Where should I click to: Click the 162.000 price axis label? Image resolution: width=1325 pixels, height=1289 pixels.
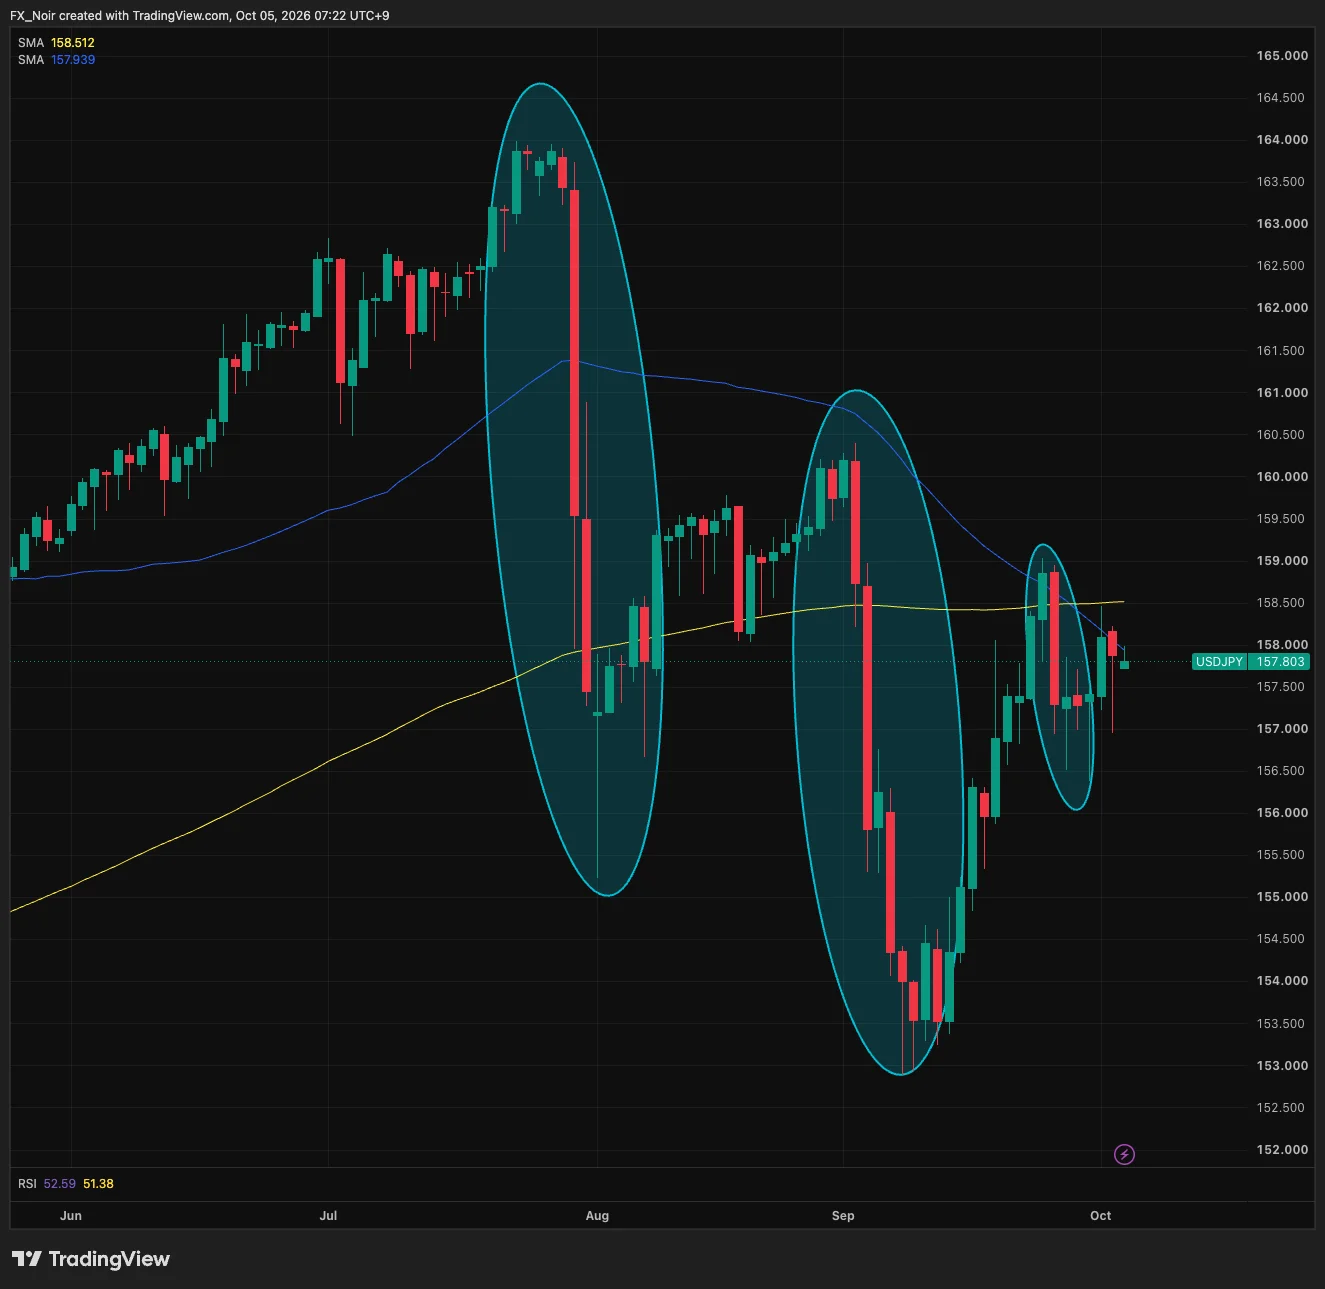[1282, 308]
